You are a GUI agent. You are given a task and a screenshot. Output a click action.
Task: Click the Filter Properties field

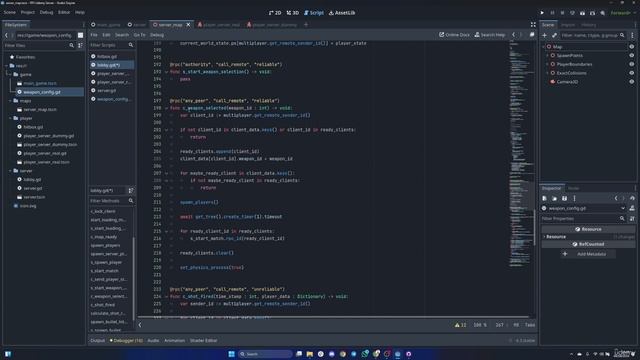coord(584,219)
